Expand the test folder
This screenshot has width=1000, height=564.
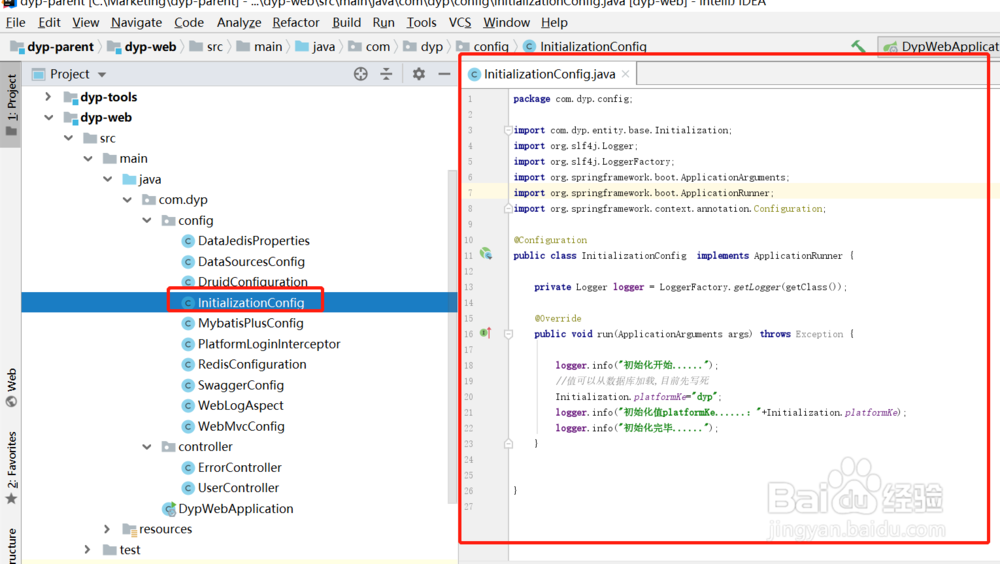pos(87,549)
